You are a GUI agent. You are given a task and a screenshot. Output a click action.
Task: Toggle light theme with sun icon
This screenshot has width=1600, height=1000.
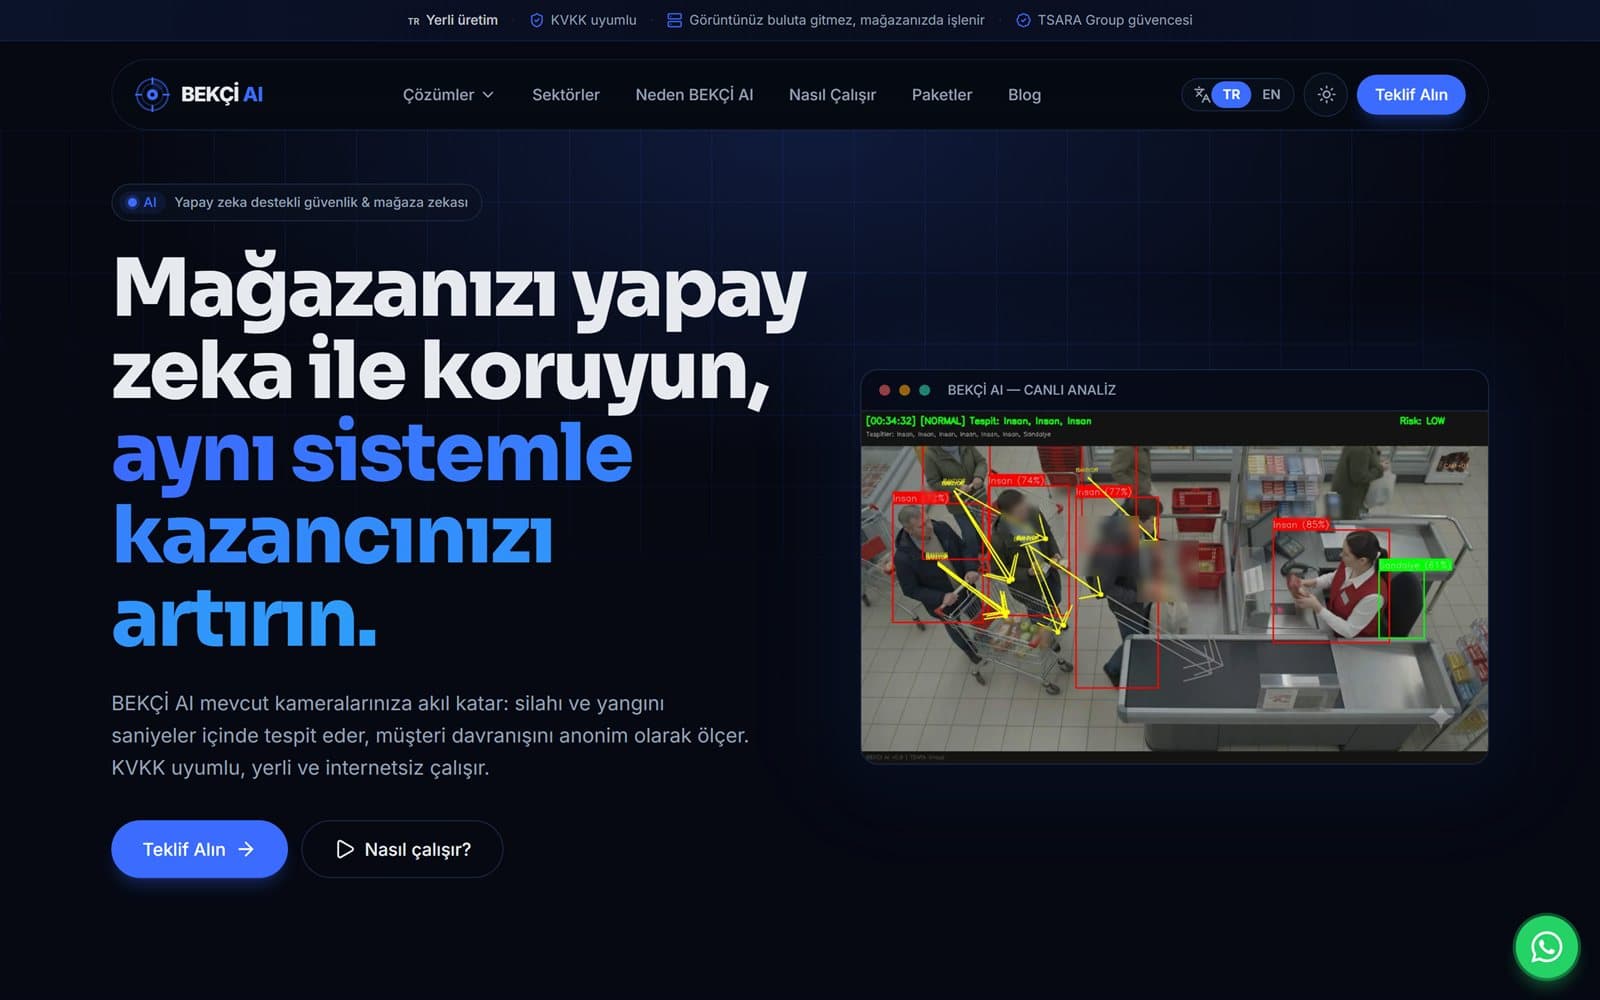pyautogui.click(x=1326, y=94)
